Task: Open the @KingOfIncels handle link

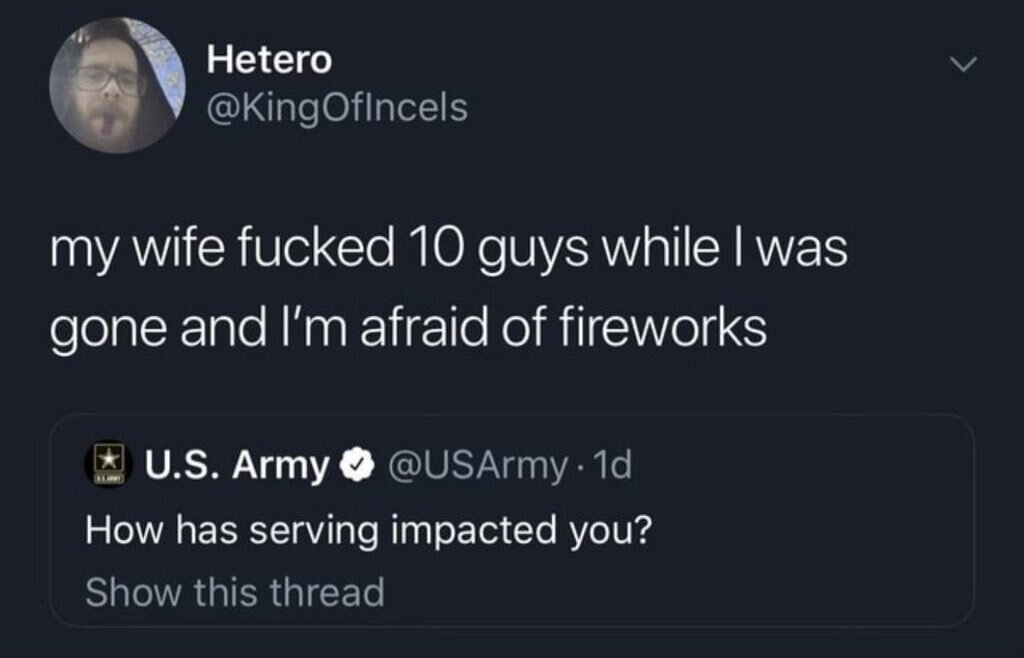Action: pos(337,108)
